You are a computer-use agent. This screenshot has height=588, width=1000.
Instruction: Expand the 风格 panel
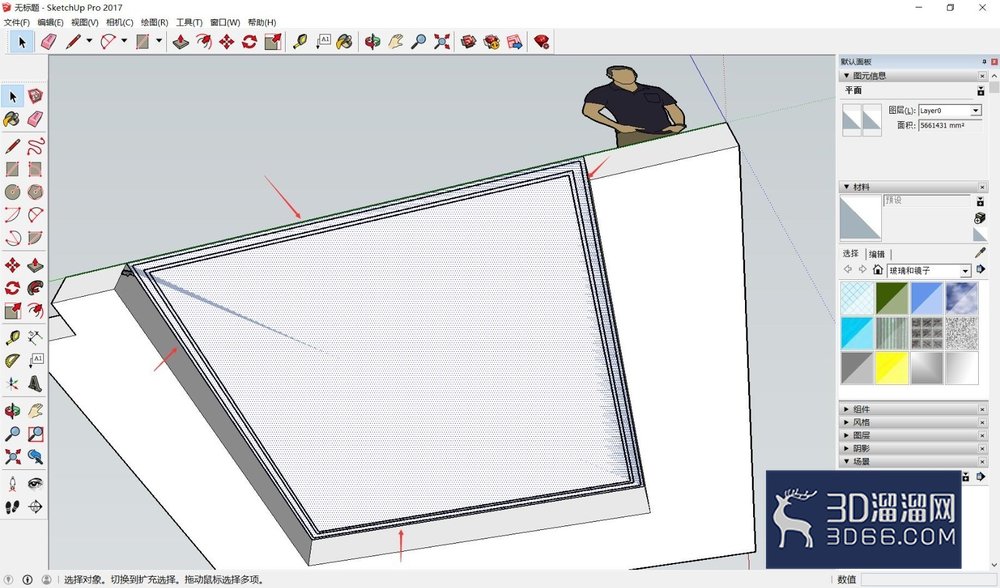[x=846, y=422]
